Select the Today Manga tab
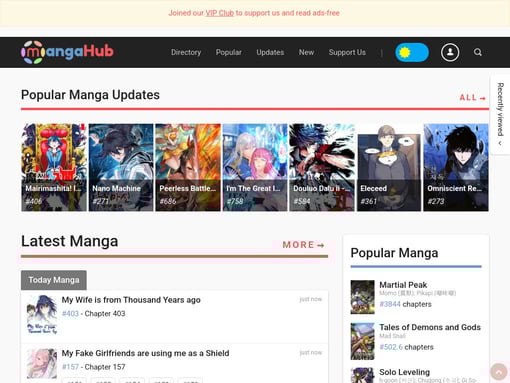The width and height of the screenshot is (510, 383). point(54,280)
